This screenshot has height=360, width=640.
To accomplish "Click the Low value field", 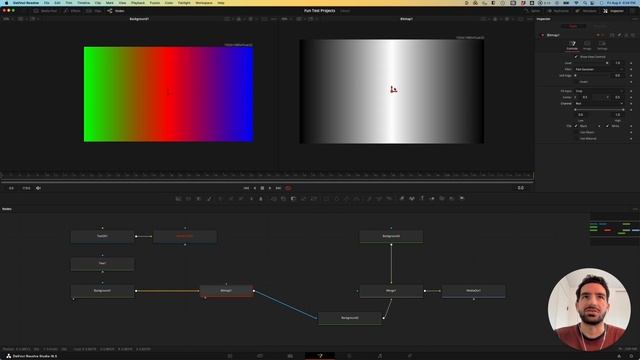I will click(581, 115).
